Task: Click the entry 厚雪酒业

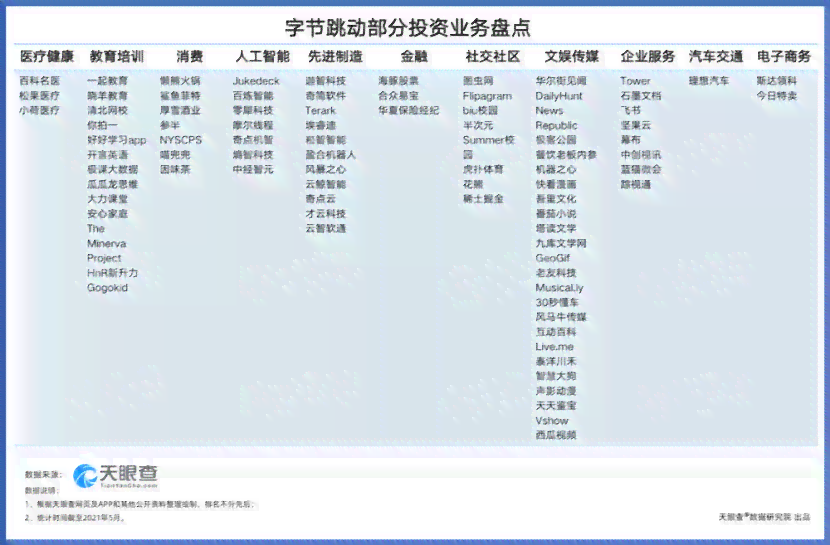Action: click(x=181, y=111)
